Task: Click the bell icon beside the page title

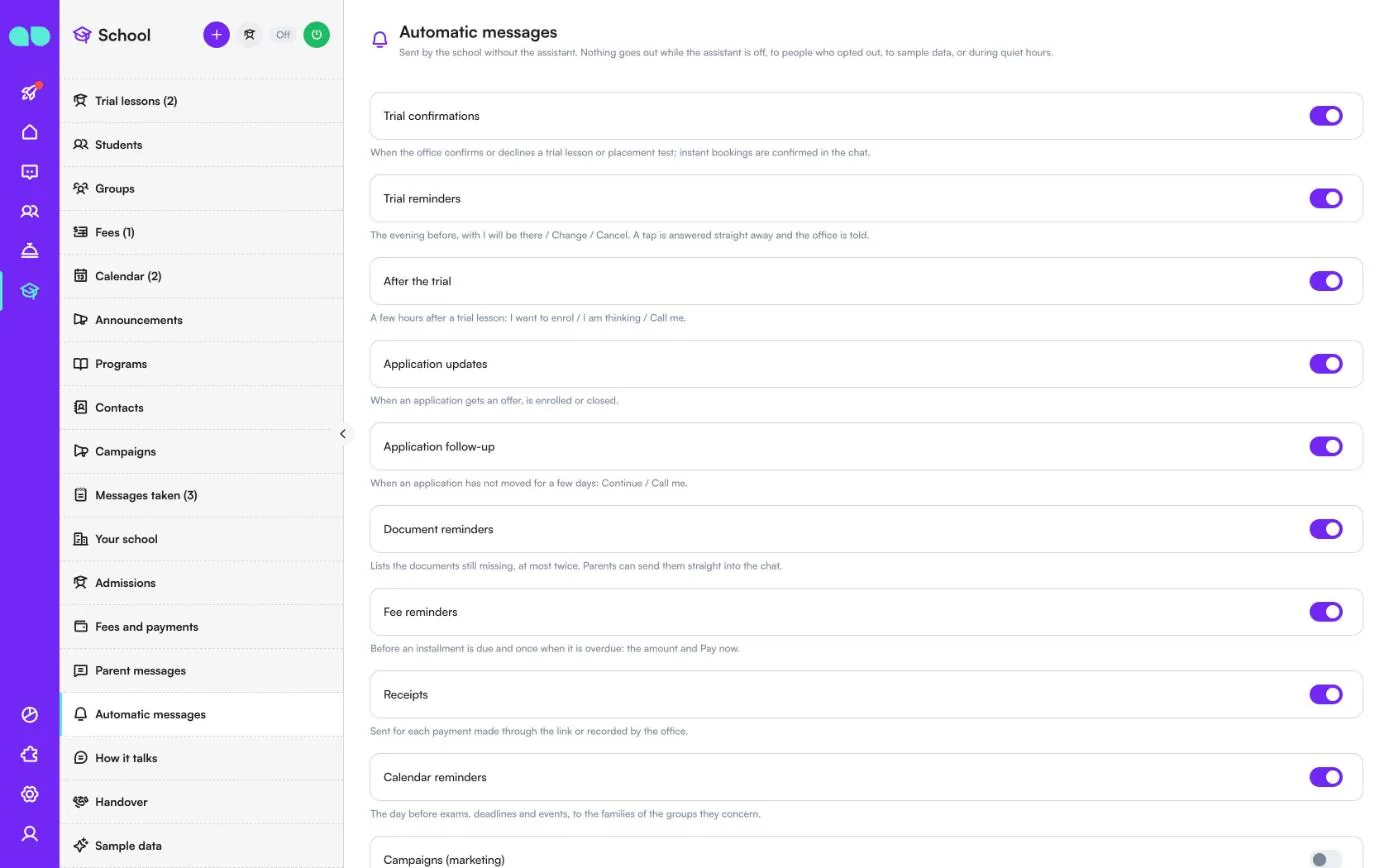Action: click(x=380, y=40)
